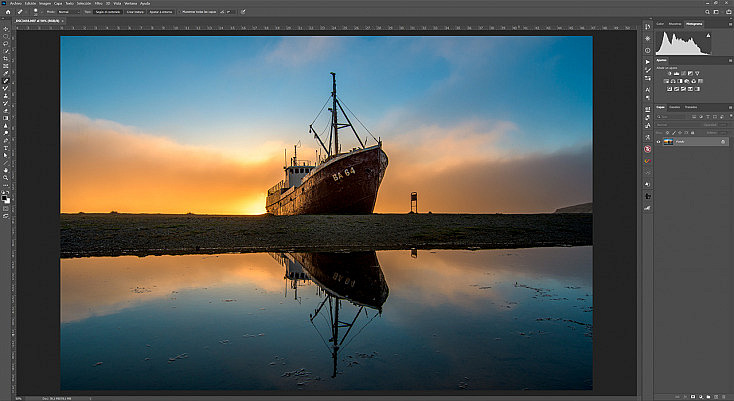
Task: Toggle lock transparent pixels in Capas panel
Action: [x=668, y=133]
